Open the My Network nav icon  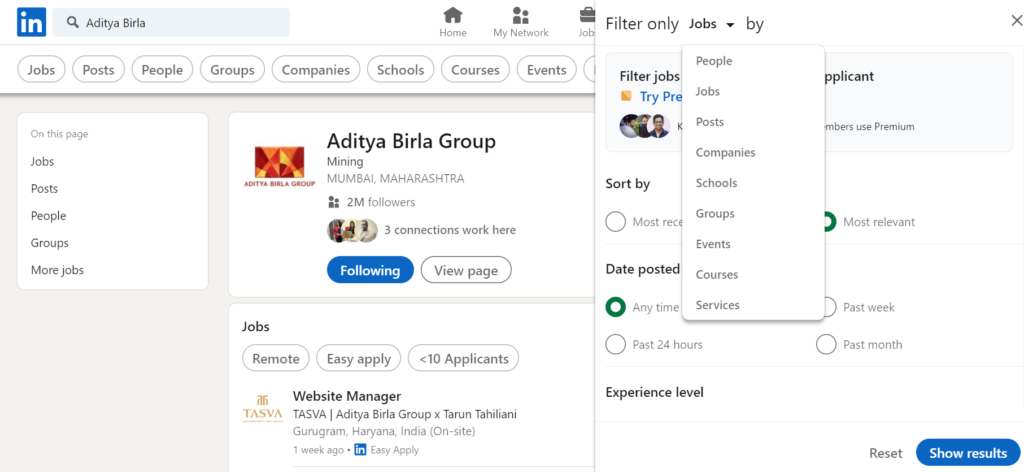click(x=520, y=22)
